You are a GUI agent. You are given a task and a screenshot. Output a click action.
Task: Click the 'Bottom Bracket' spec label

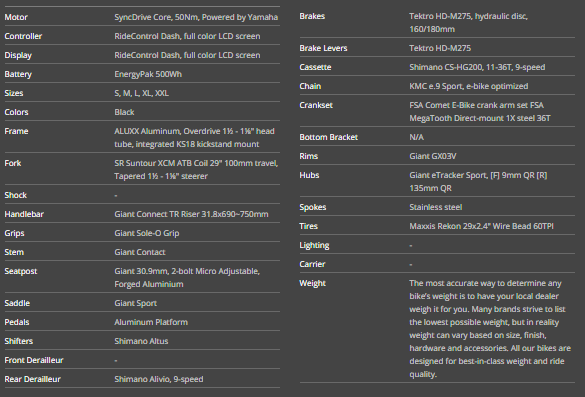pyautogui.click(x=328, y=137)
